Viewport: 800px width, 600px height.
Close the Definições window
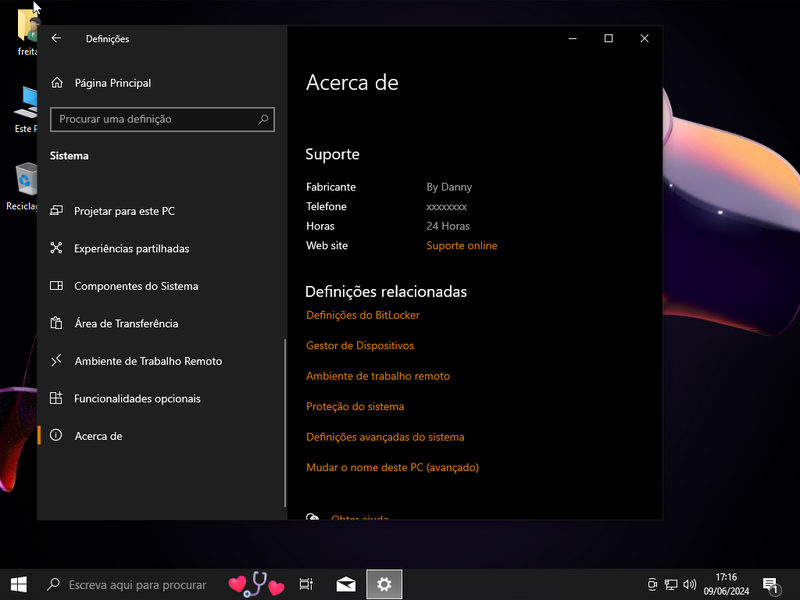tap(644, 38)
